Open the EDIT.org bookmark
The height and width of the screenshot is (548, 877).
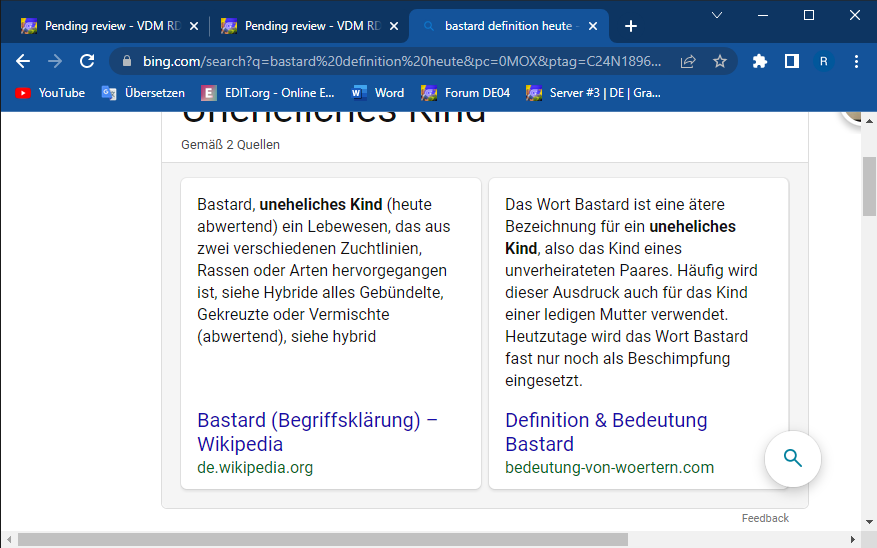pyautogui.click(x=268, y=93)
